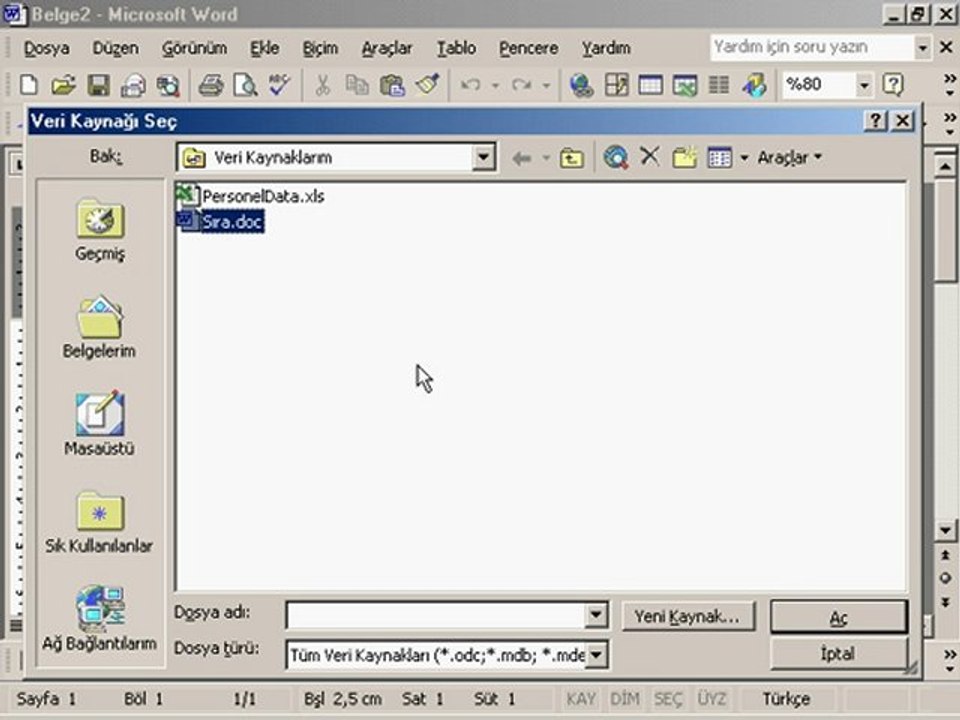Viewport: 960px width, 720px height.
Task: Click the Tables and Borders icon
Action: [x=616, y=84]
